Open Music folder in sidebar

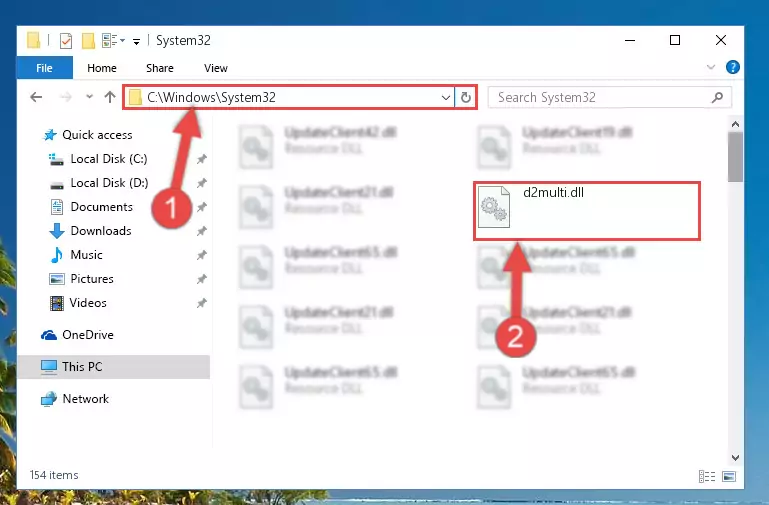pyautogui.click(x=86, y=255)
